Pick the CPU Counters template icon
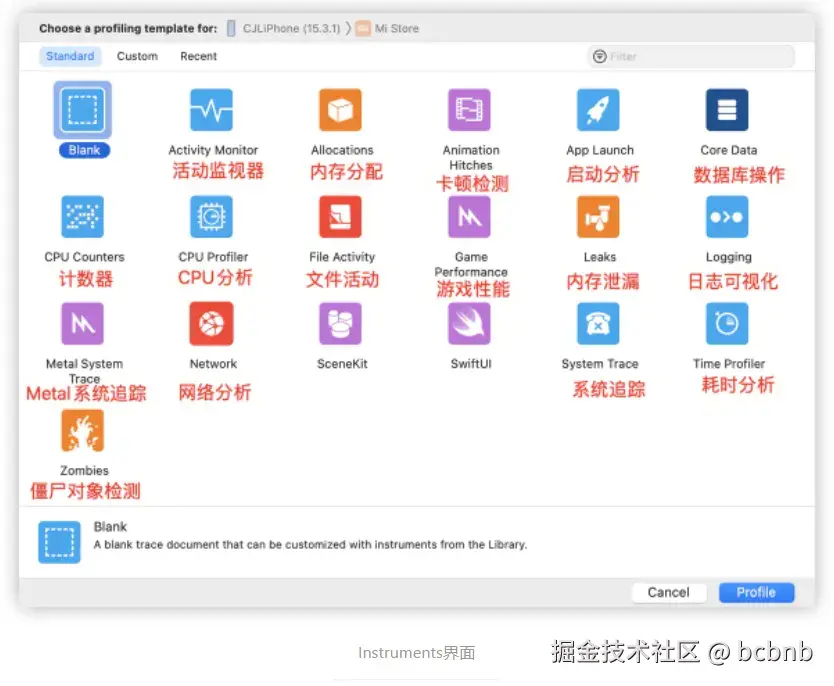 tap(82, 216)
